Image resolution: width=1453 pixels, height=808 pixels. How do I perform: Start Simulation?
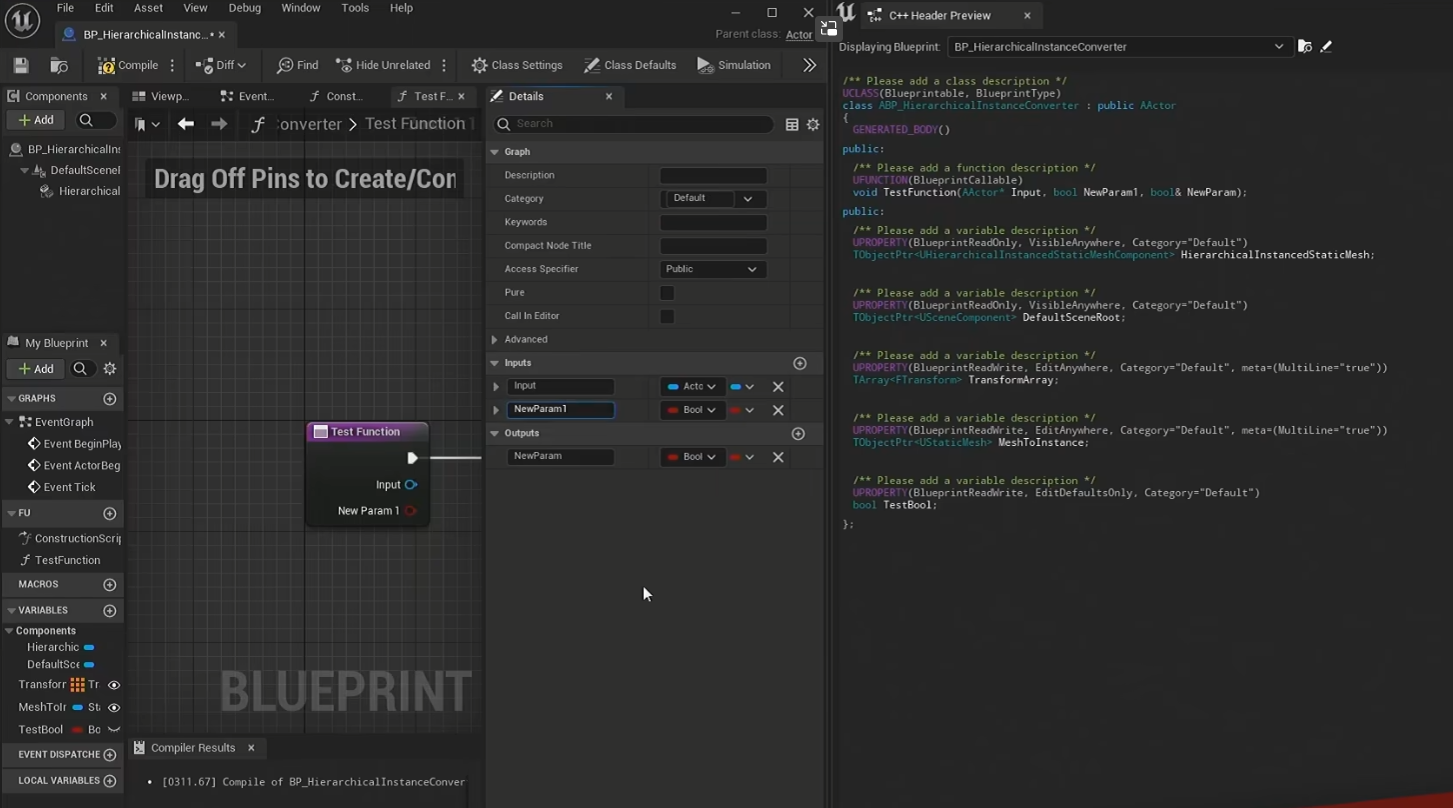tap(734, 65)
